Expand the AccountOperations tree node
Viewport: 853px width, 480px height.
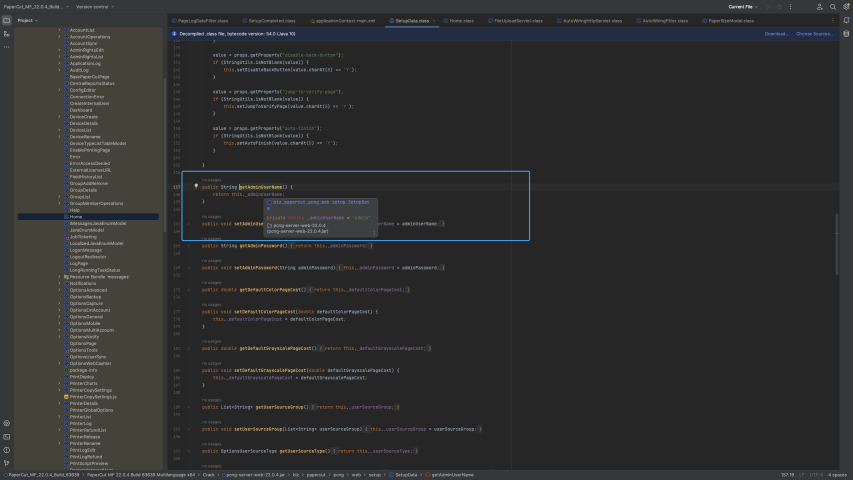[x=59, y=37]
